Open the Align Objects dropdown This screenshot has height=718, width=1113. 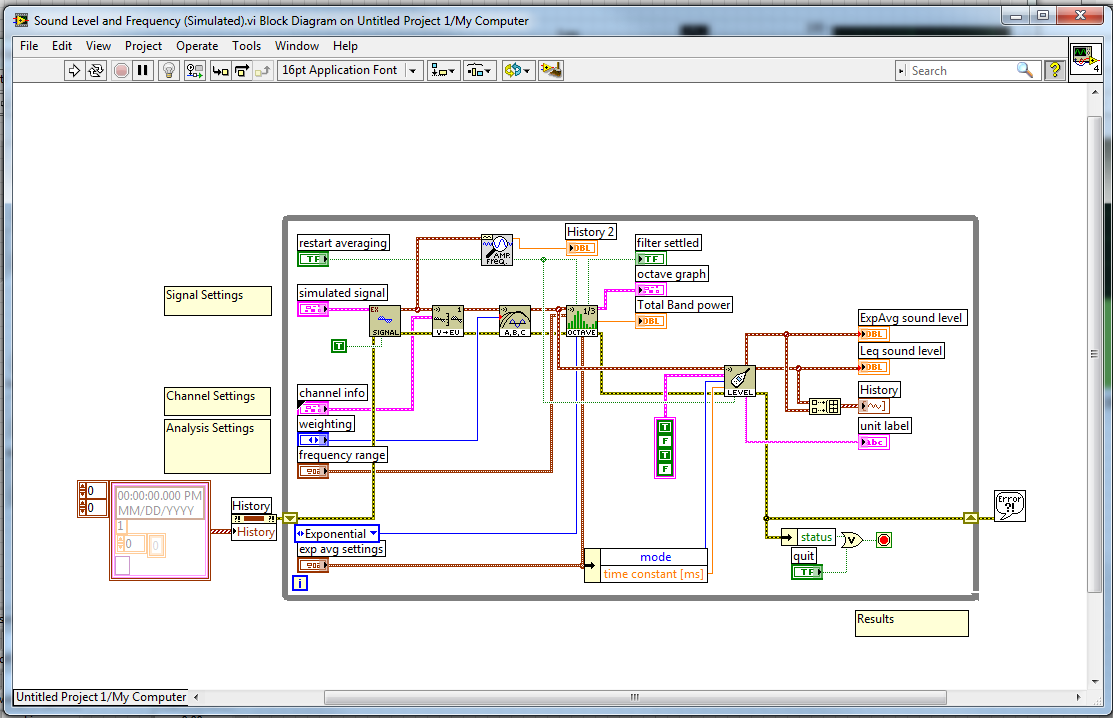tap(443, 70)
